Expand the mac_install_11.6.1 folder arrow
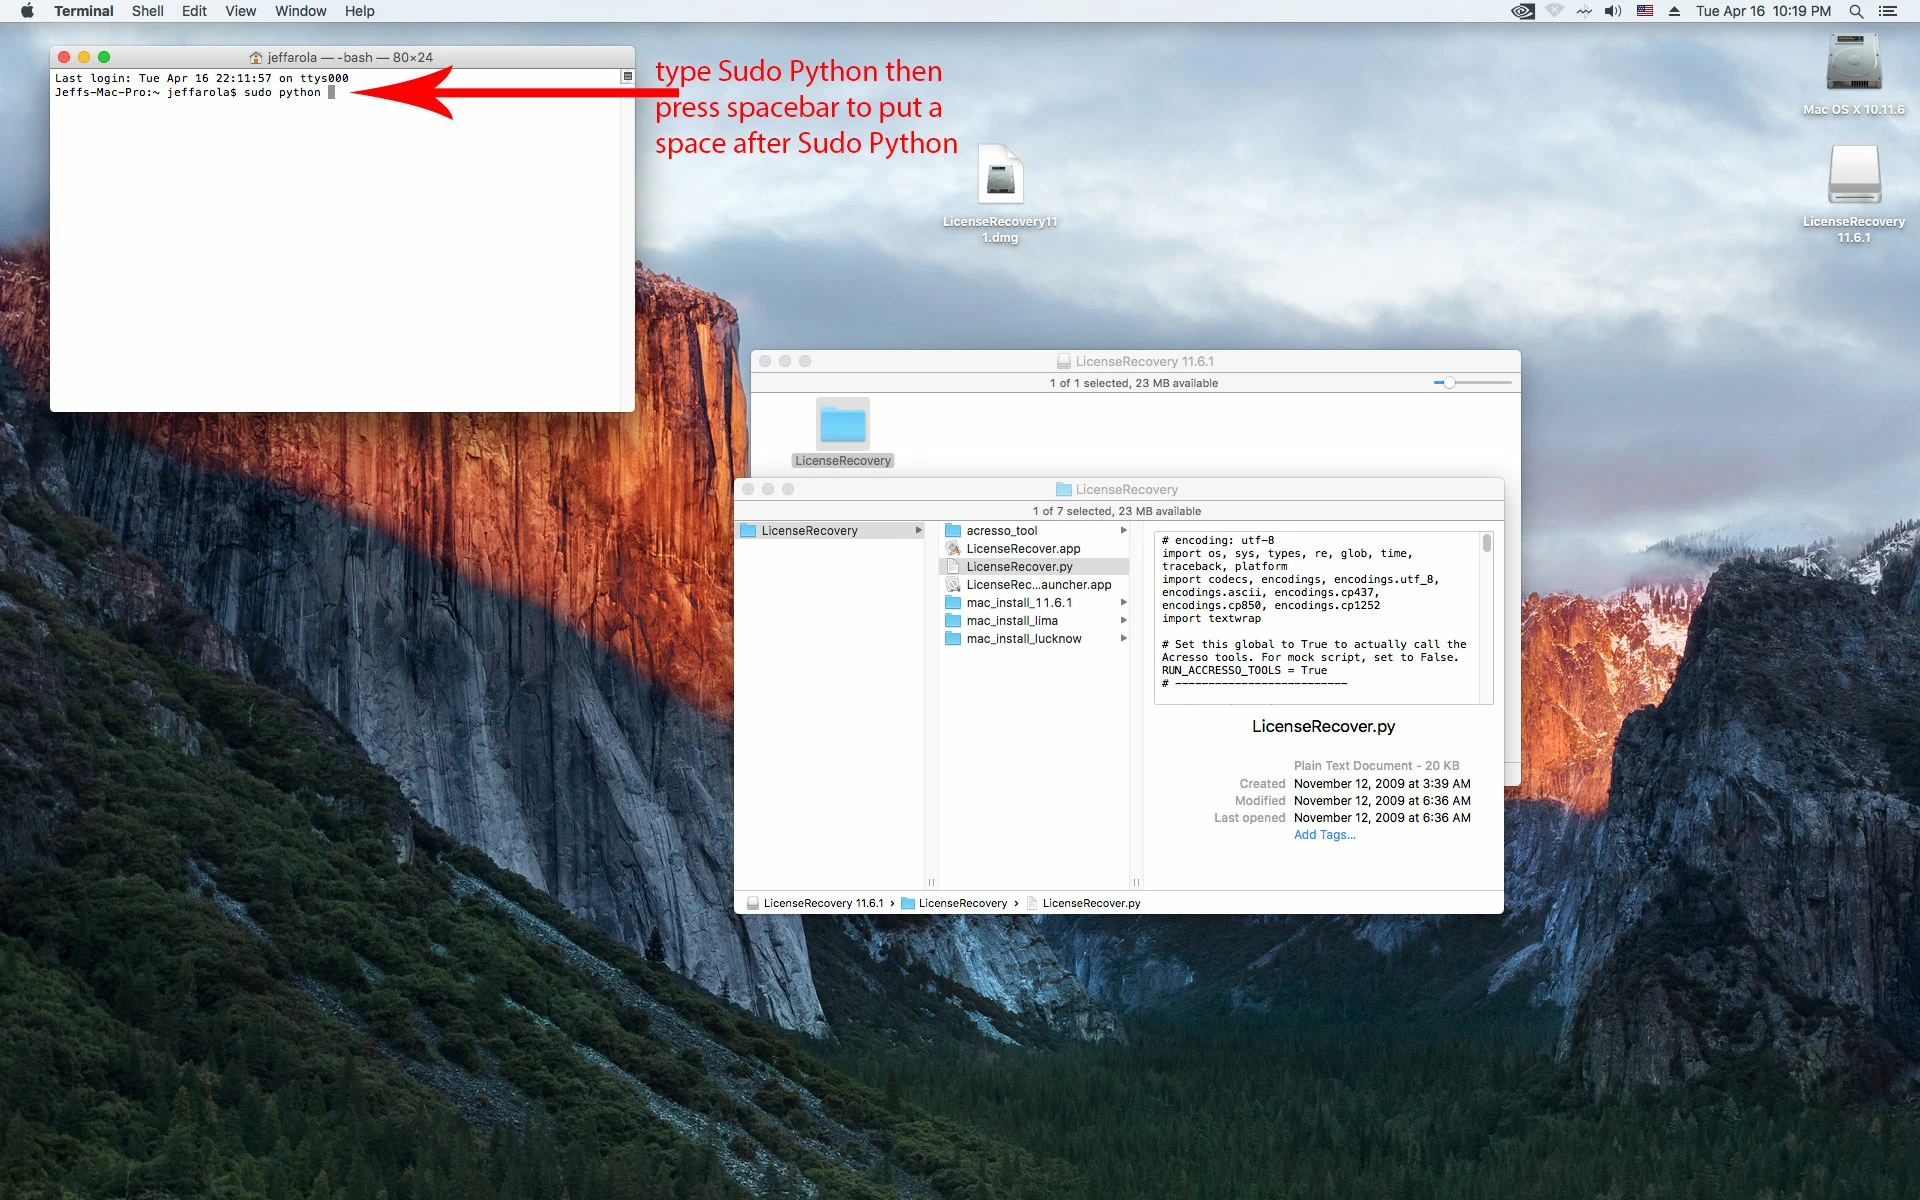This screenshot has width=1920, height=1200. tap(1123, 603)
